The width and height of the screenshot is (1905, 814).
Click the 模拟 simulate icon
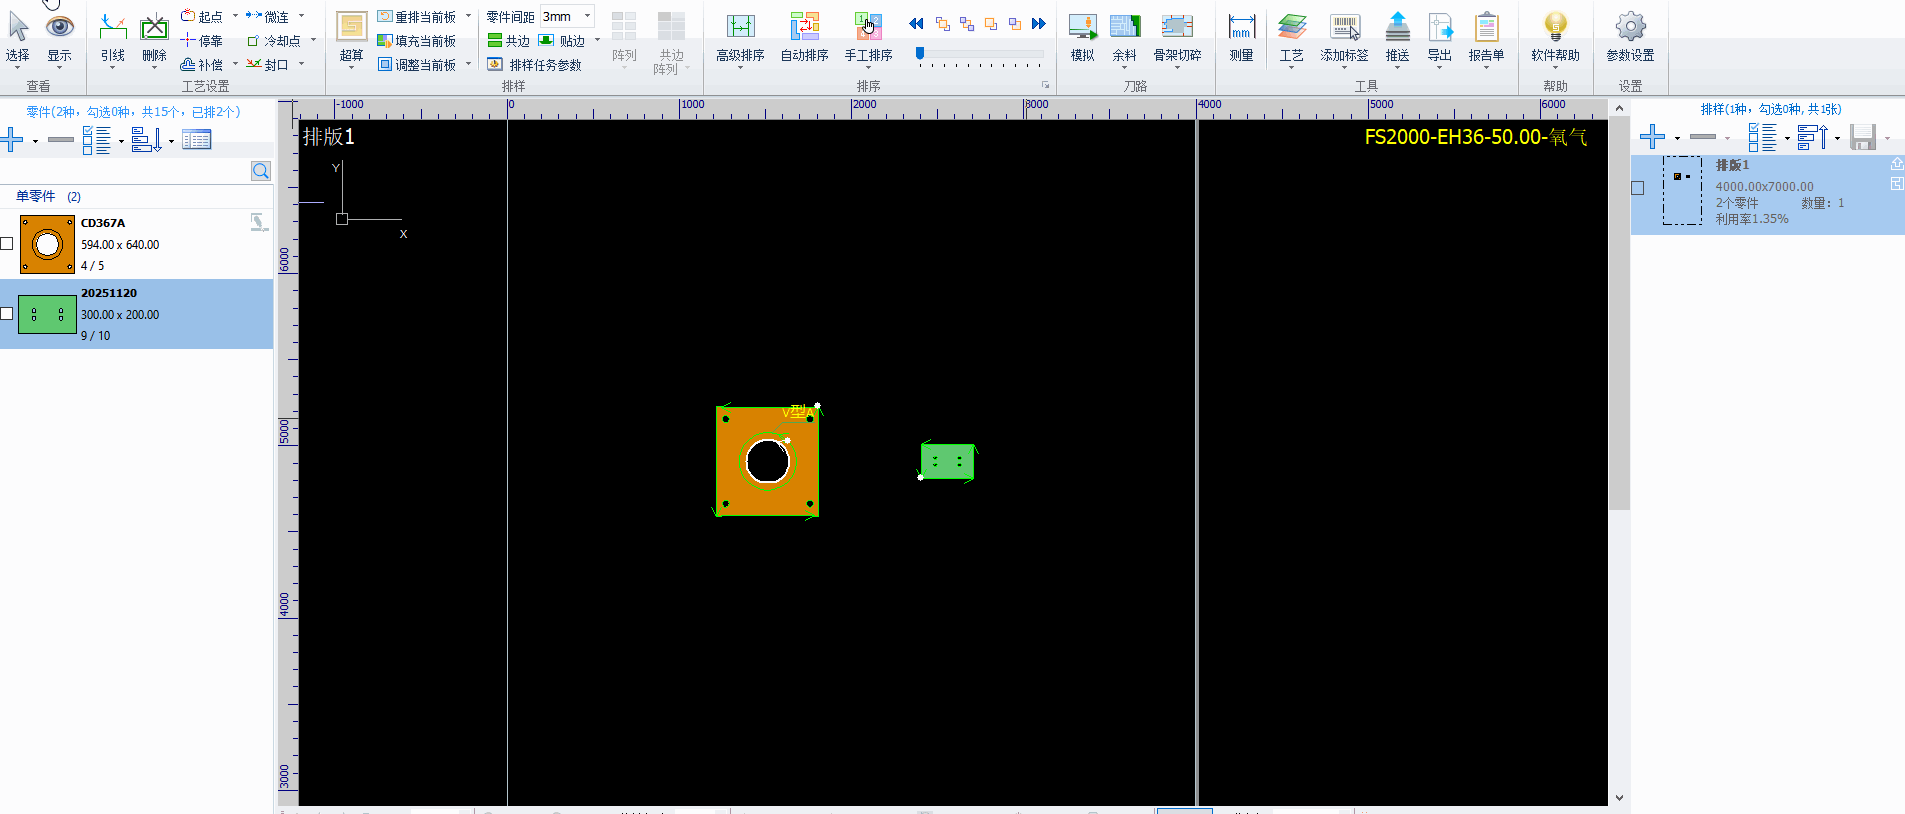tap(1082, 37)
